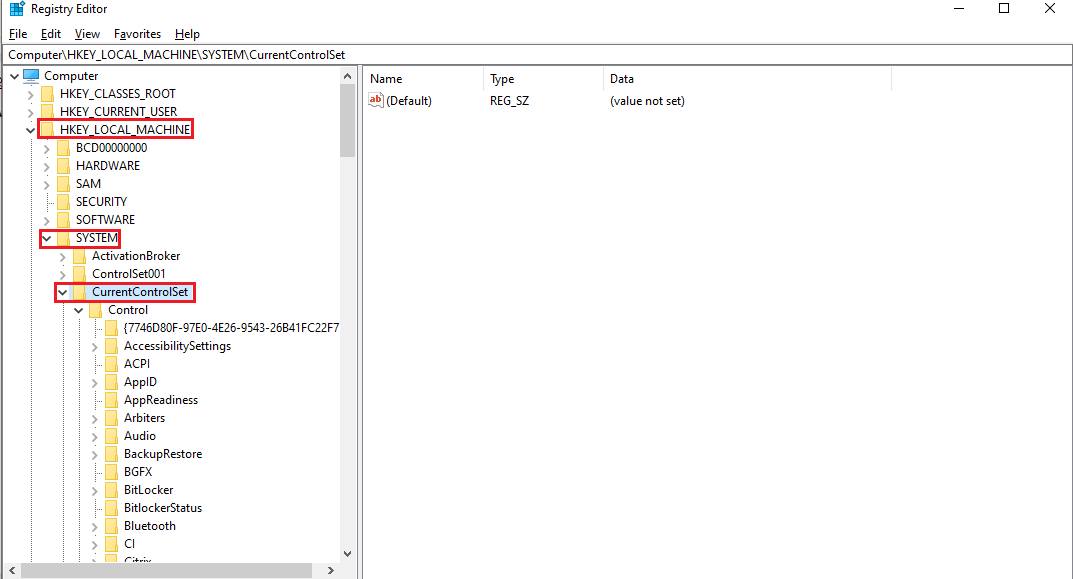Expand HKEY_CURRENT_USER chevron
The width and height of the screenshot is (1073, 579).
[x=30, y=112]
